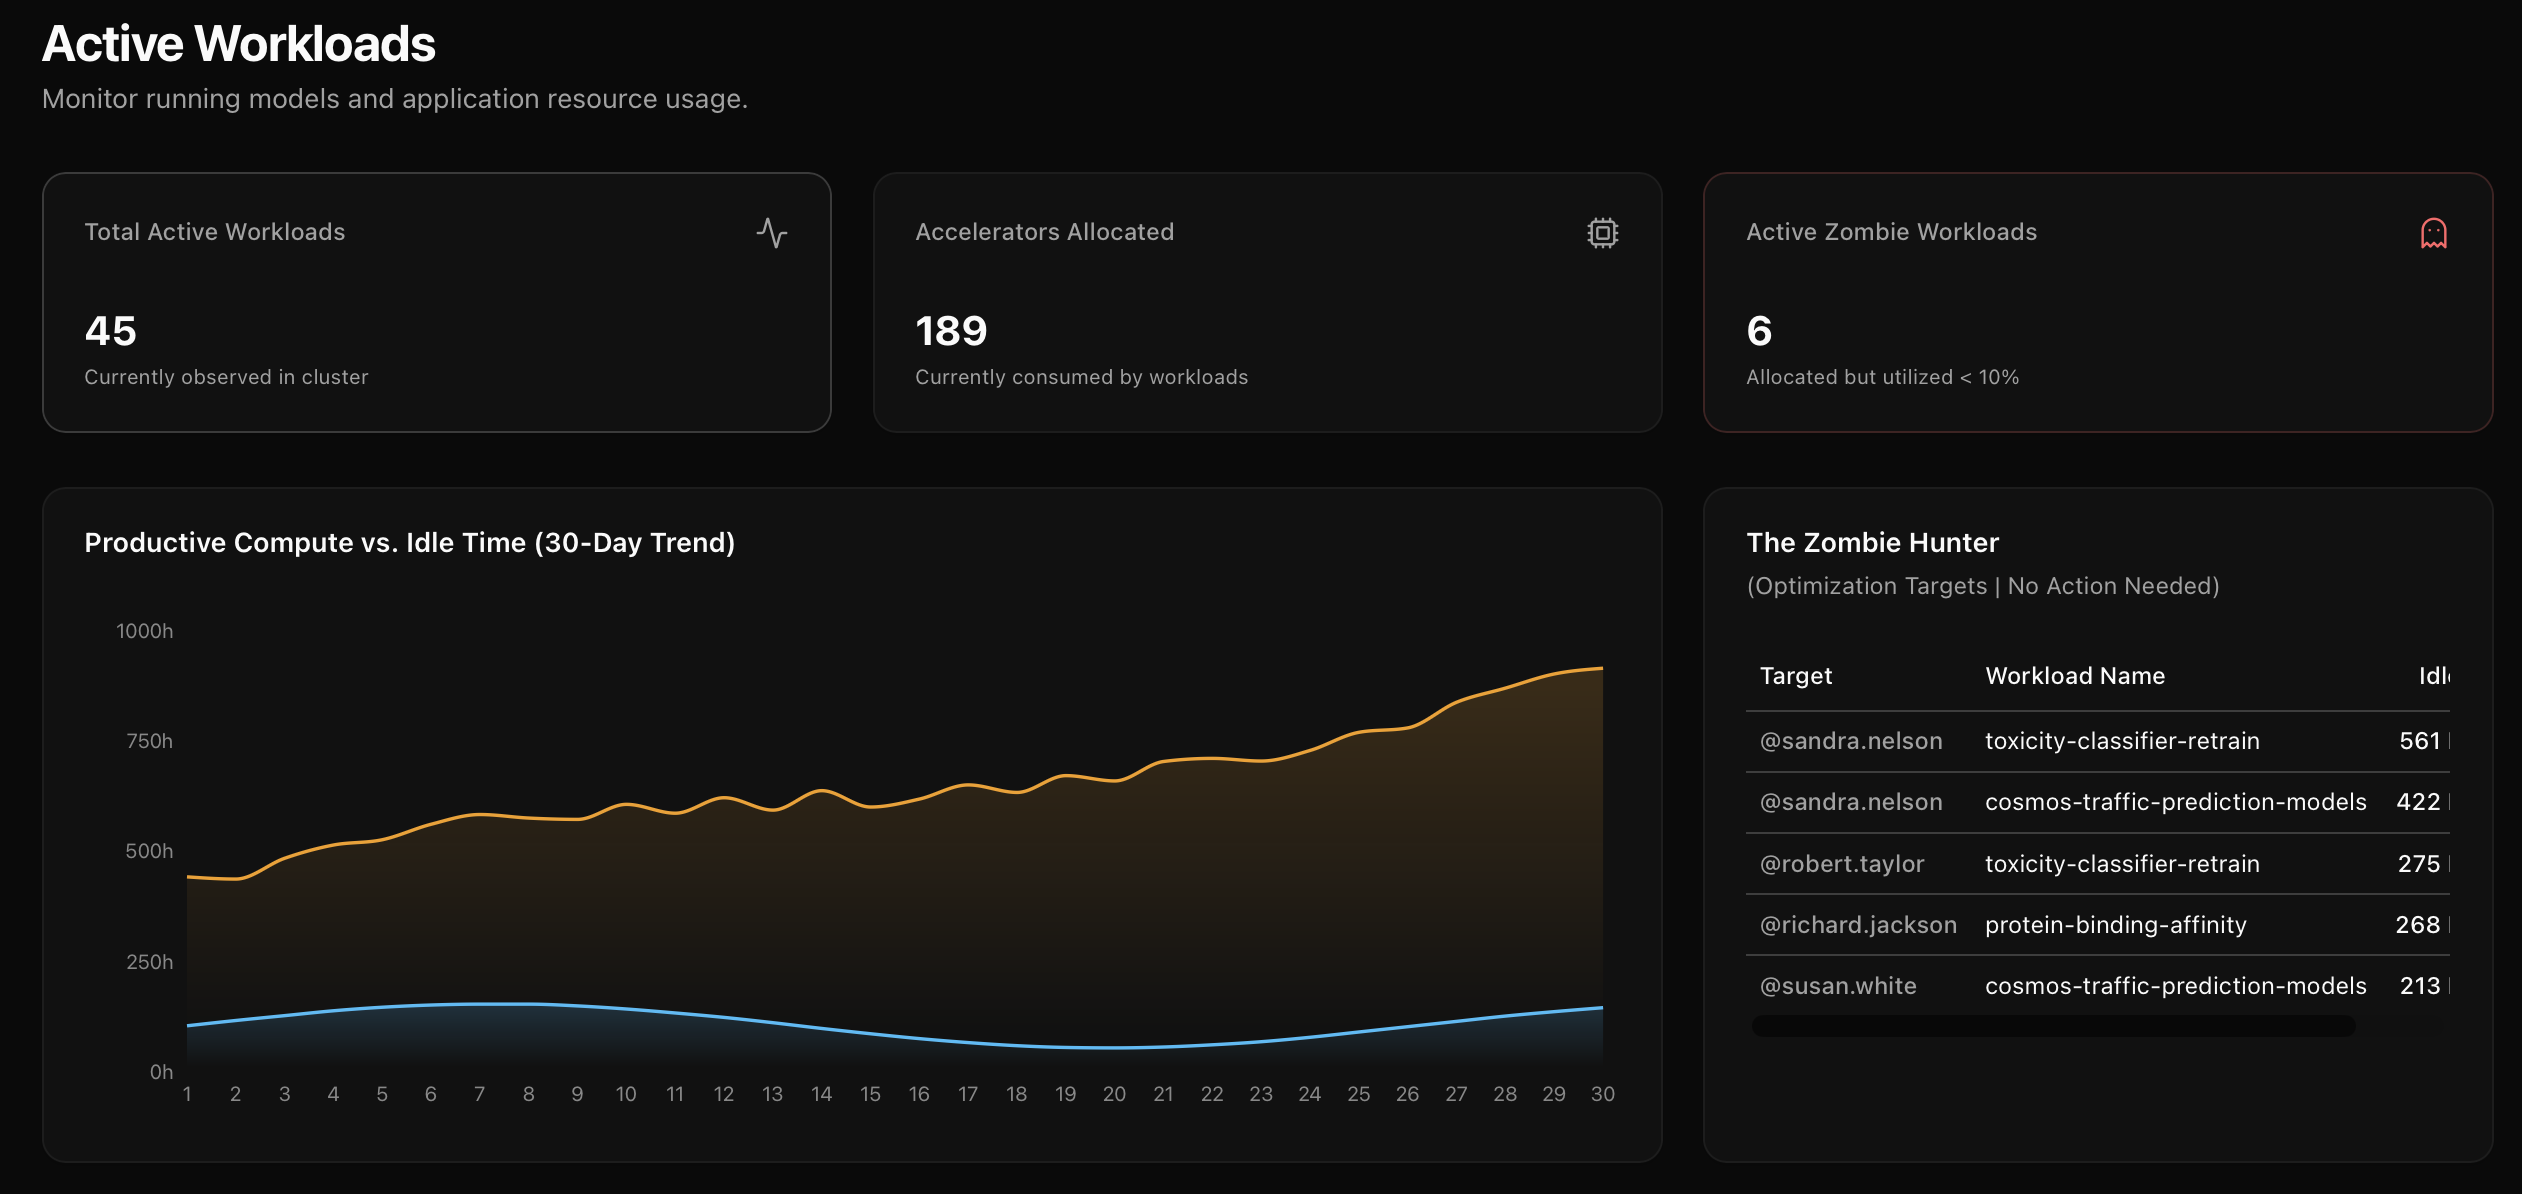Click day 15 on the chart x-axis
The height and width of the screenshot is (1194, 2522).
coord(870,1094)
